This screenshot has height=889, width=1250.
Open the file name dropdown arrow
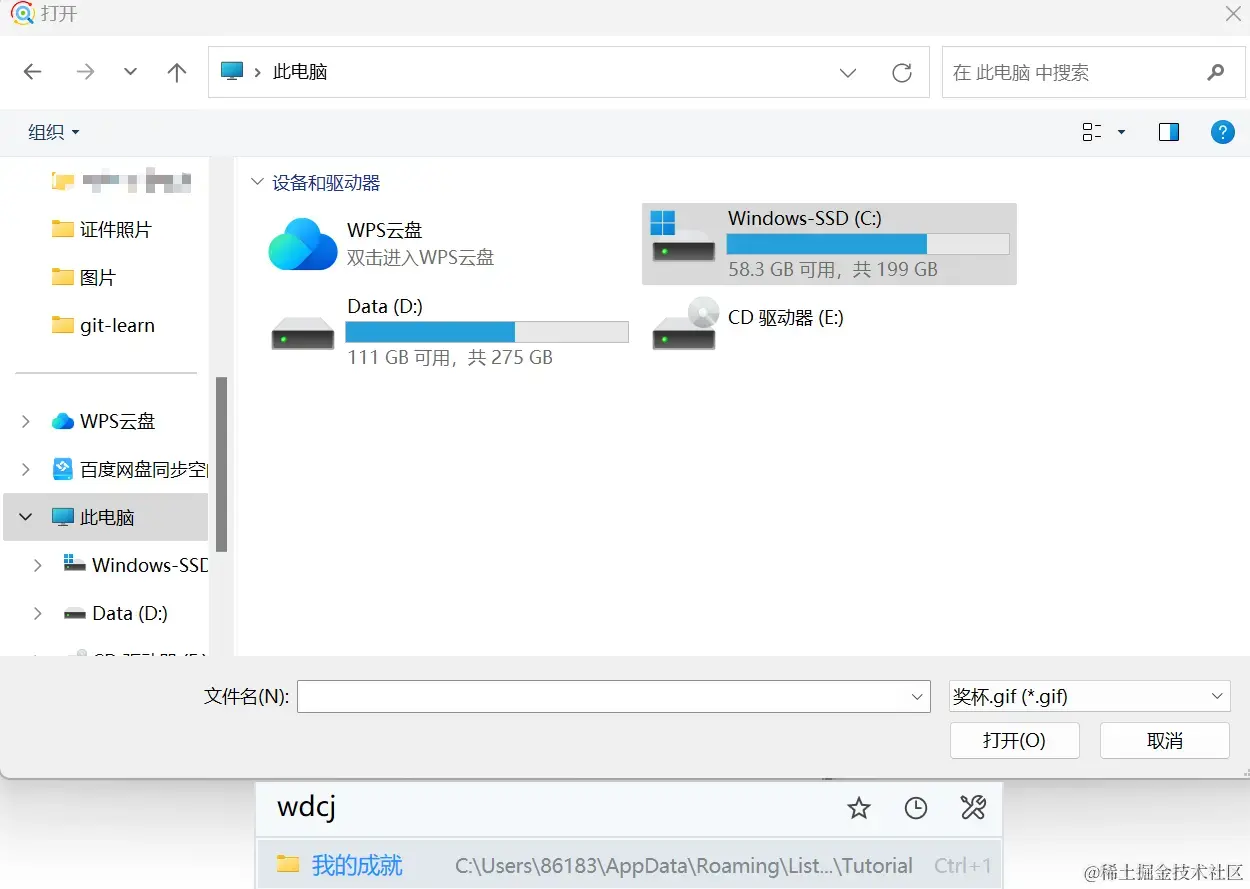(x=918, y=697)
